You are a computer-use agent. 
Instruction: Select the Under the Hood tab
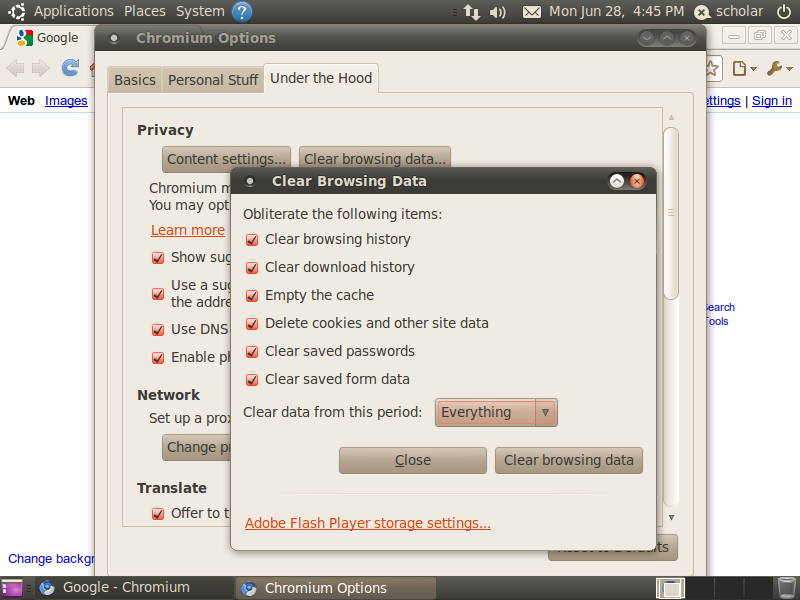(321, 78)
